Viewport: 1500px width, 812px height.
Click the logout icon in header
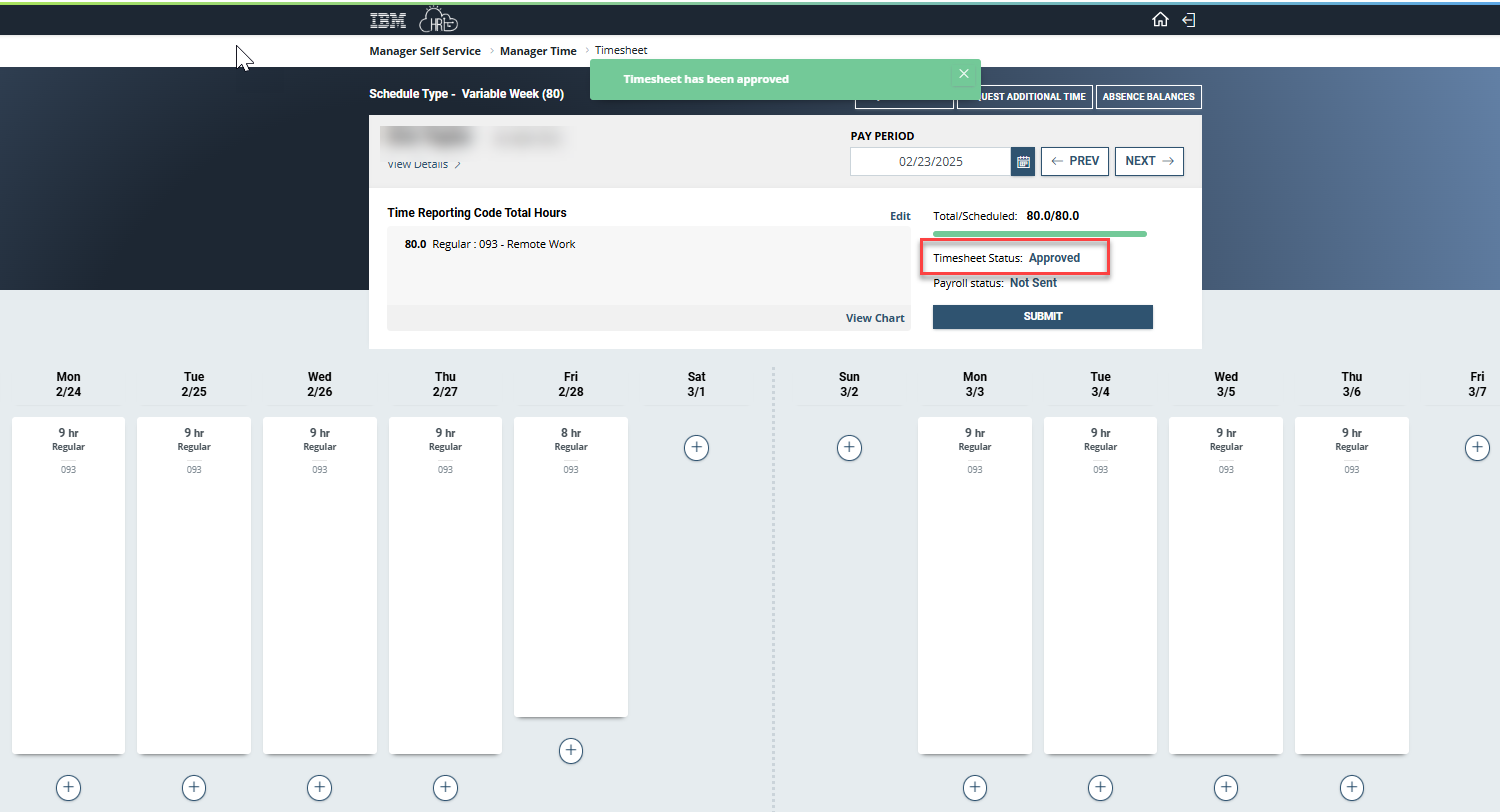[x=1188, y=20]
